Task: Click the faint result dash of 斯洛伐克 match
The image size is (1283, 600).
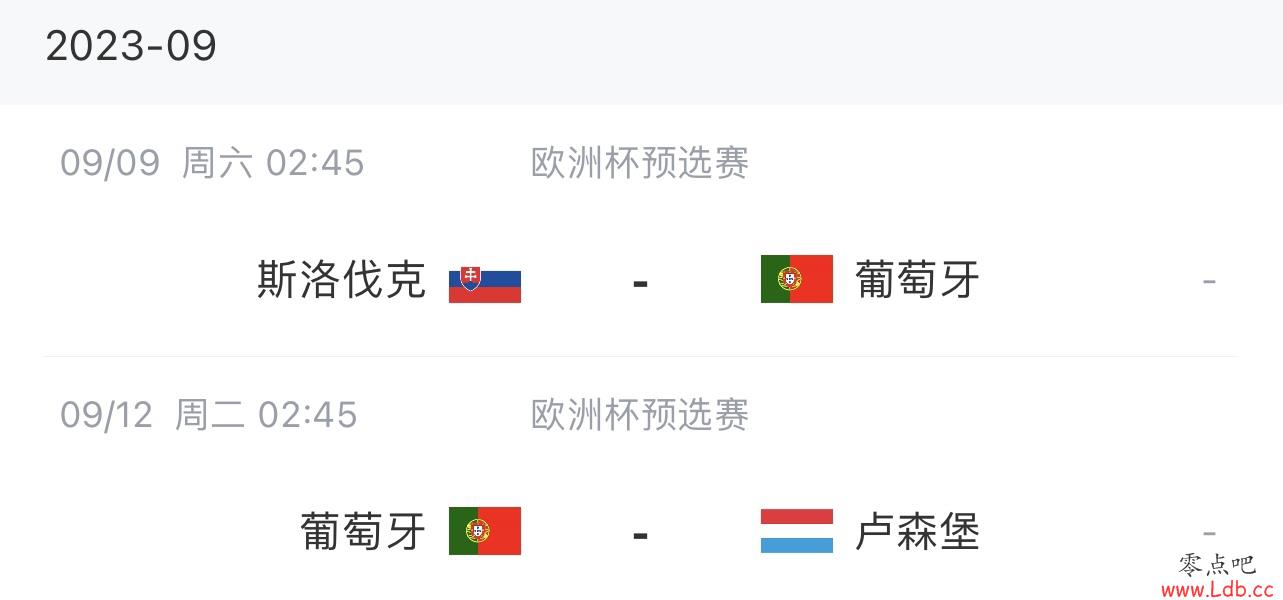Action: pos(1209,282)
